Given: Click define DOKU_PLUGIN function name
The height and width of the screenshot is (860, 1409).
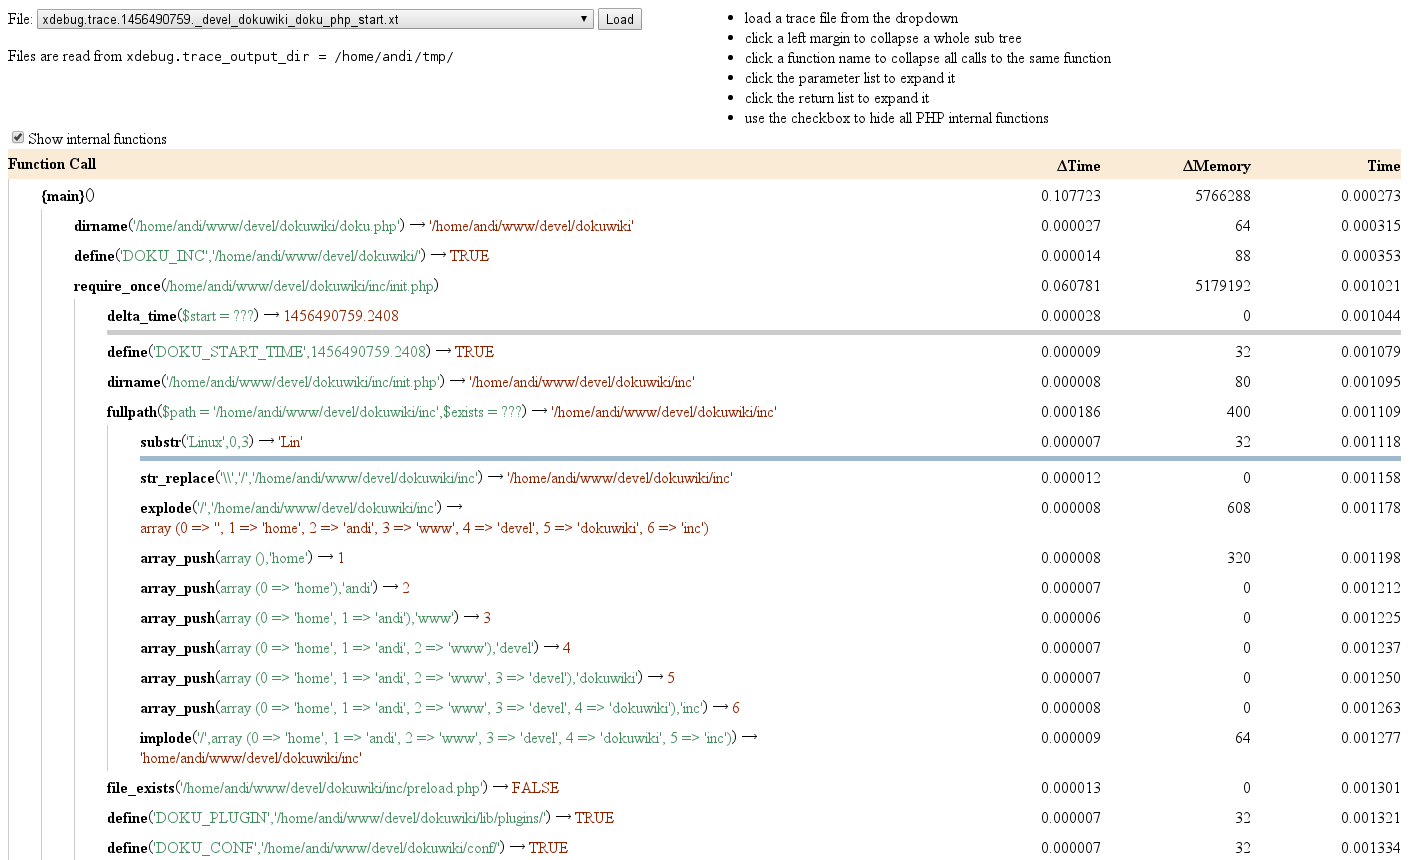Looking at the screenshot, I should click(126, 818).
